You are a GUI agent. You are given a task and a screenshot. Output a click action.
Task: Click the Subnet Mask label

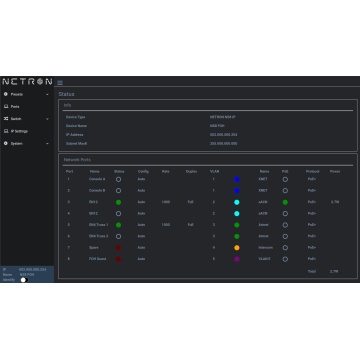coord(75,144)
